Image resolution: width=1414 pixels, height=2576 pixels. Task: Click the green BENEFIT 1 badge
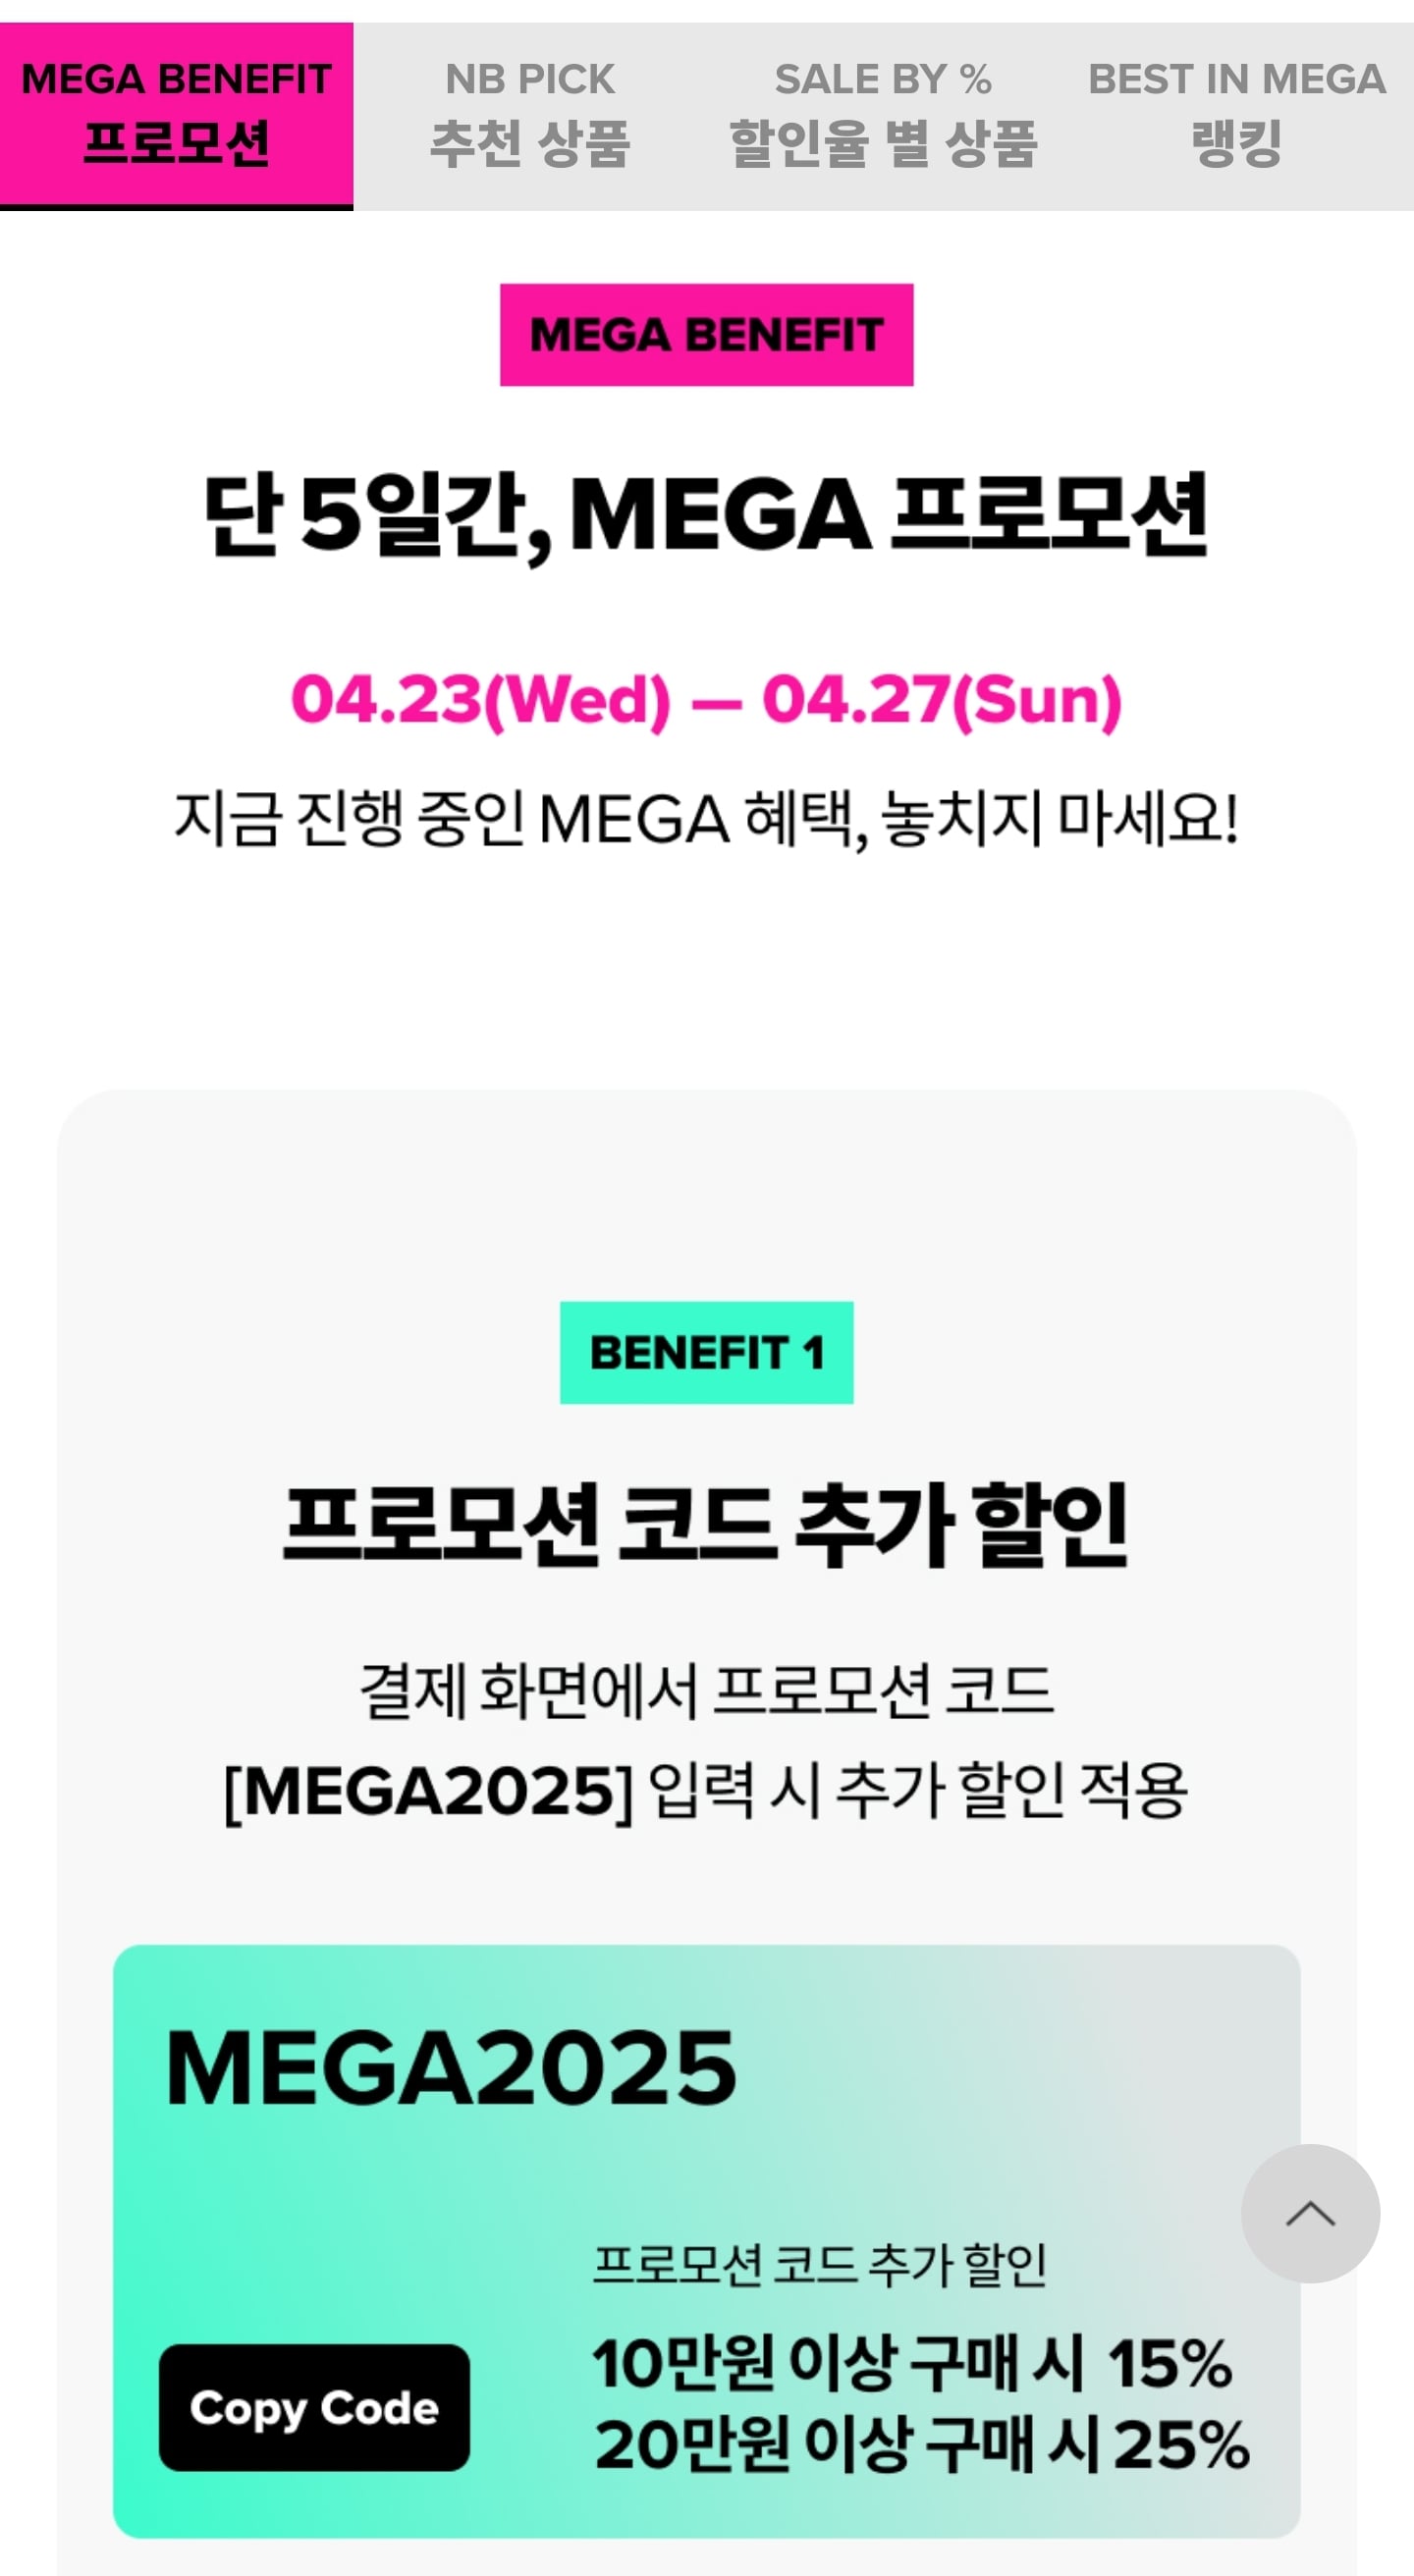coord(706,1353)
